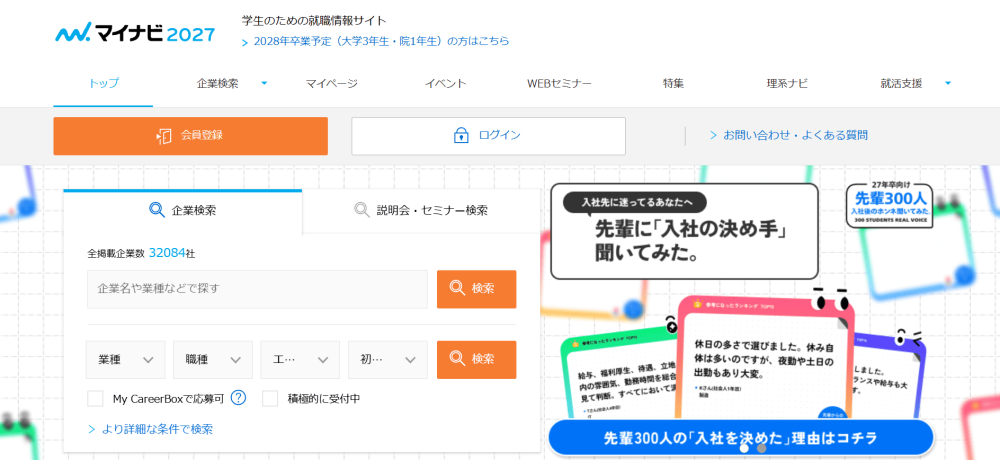
Task: Open WEBセミナー in navigation
Action: (559, 84)
